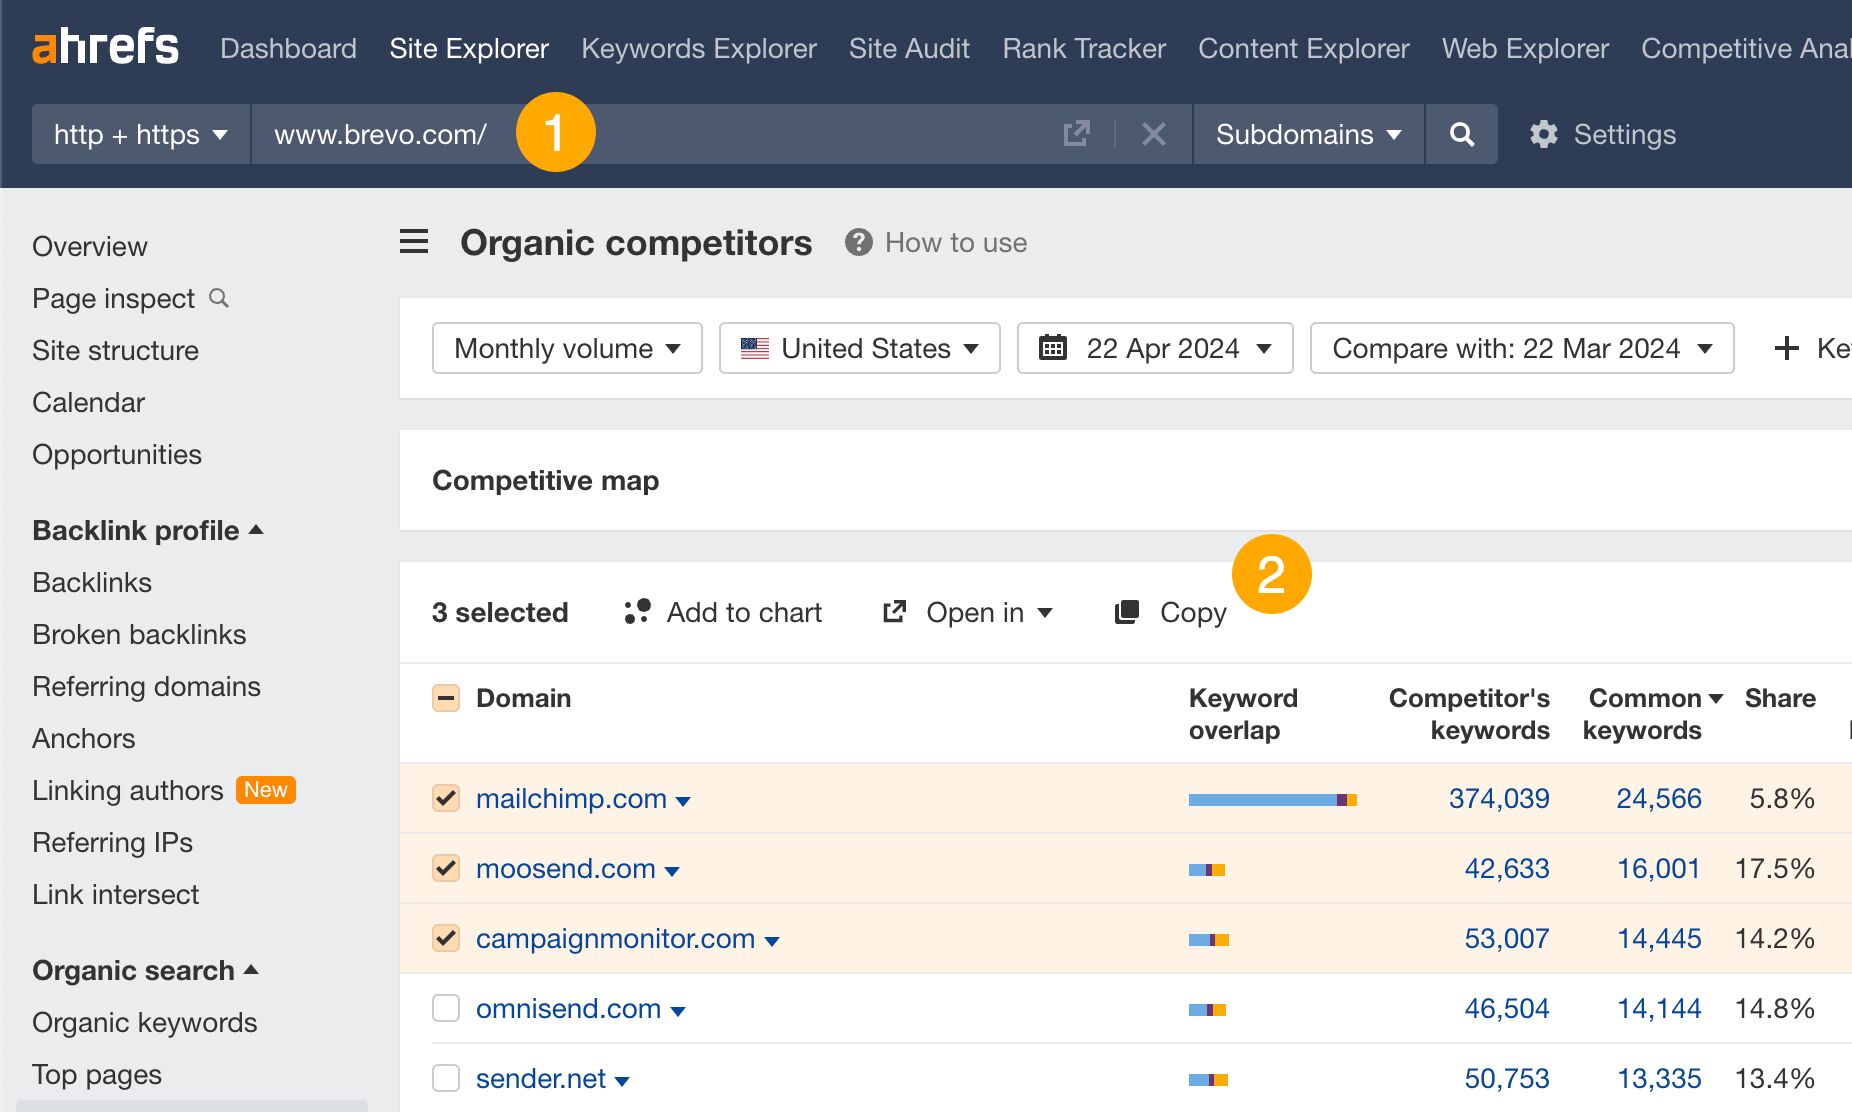Image resolution: width=1852 pixels, height=1112 pixels.
Task: Open the Monthly volume dropdown
Action: 566,348
